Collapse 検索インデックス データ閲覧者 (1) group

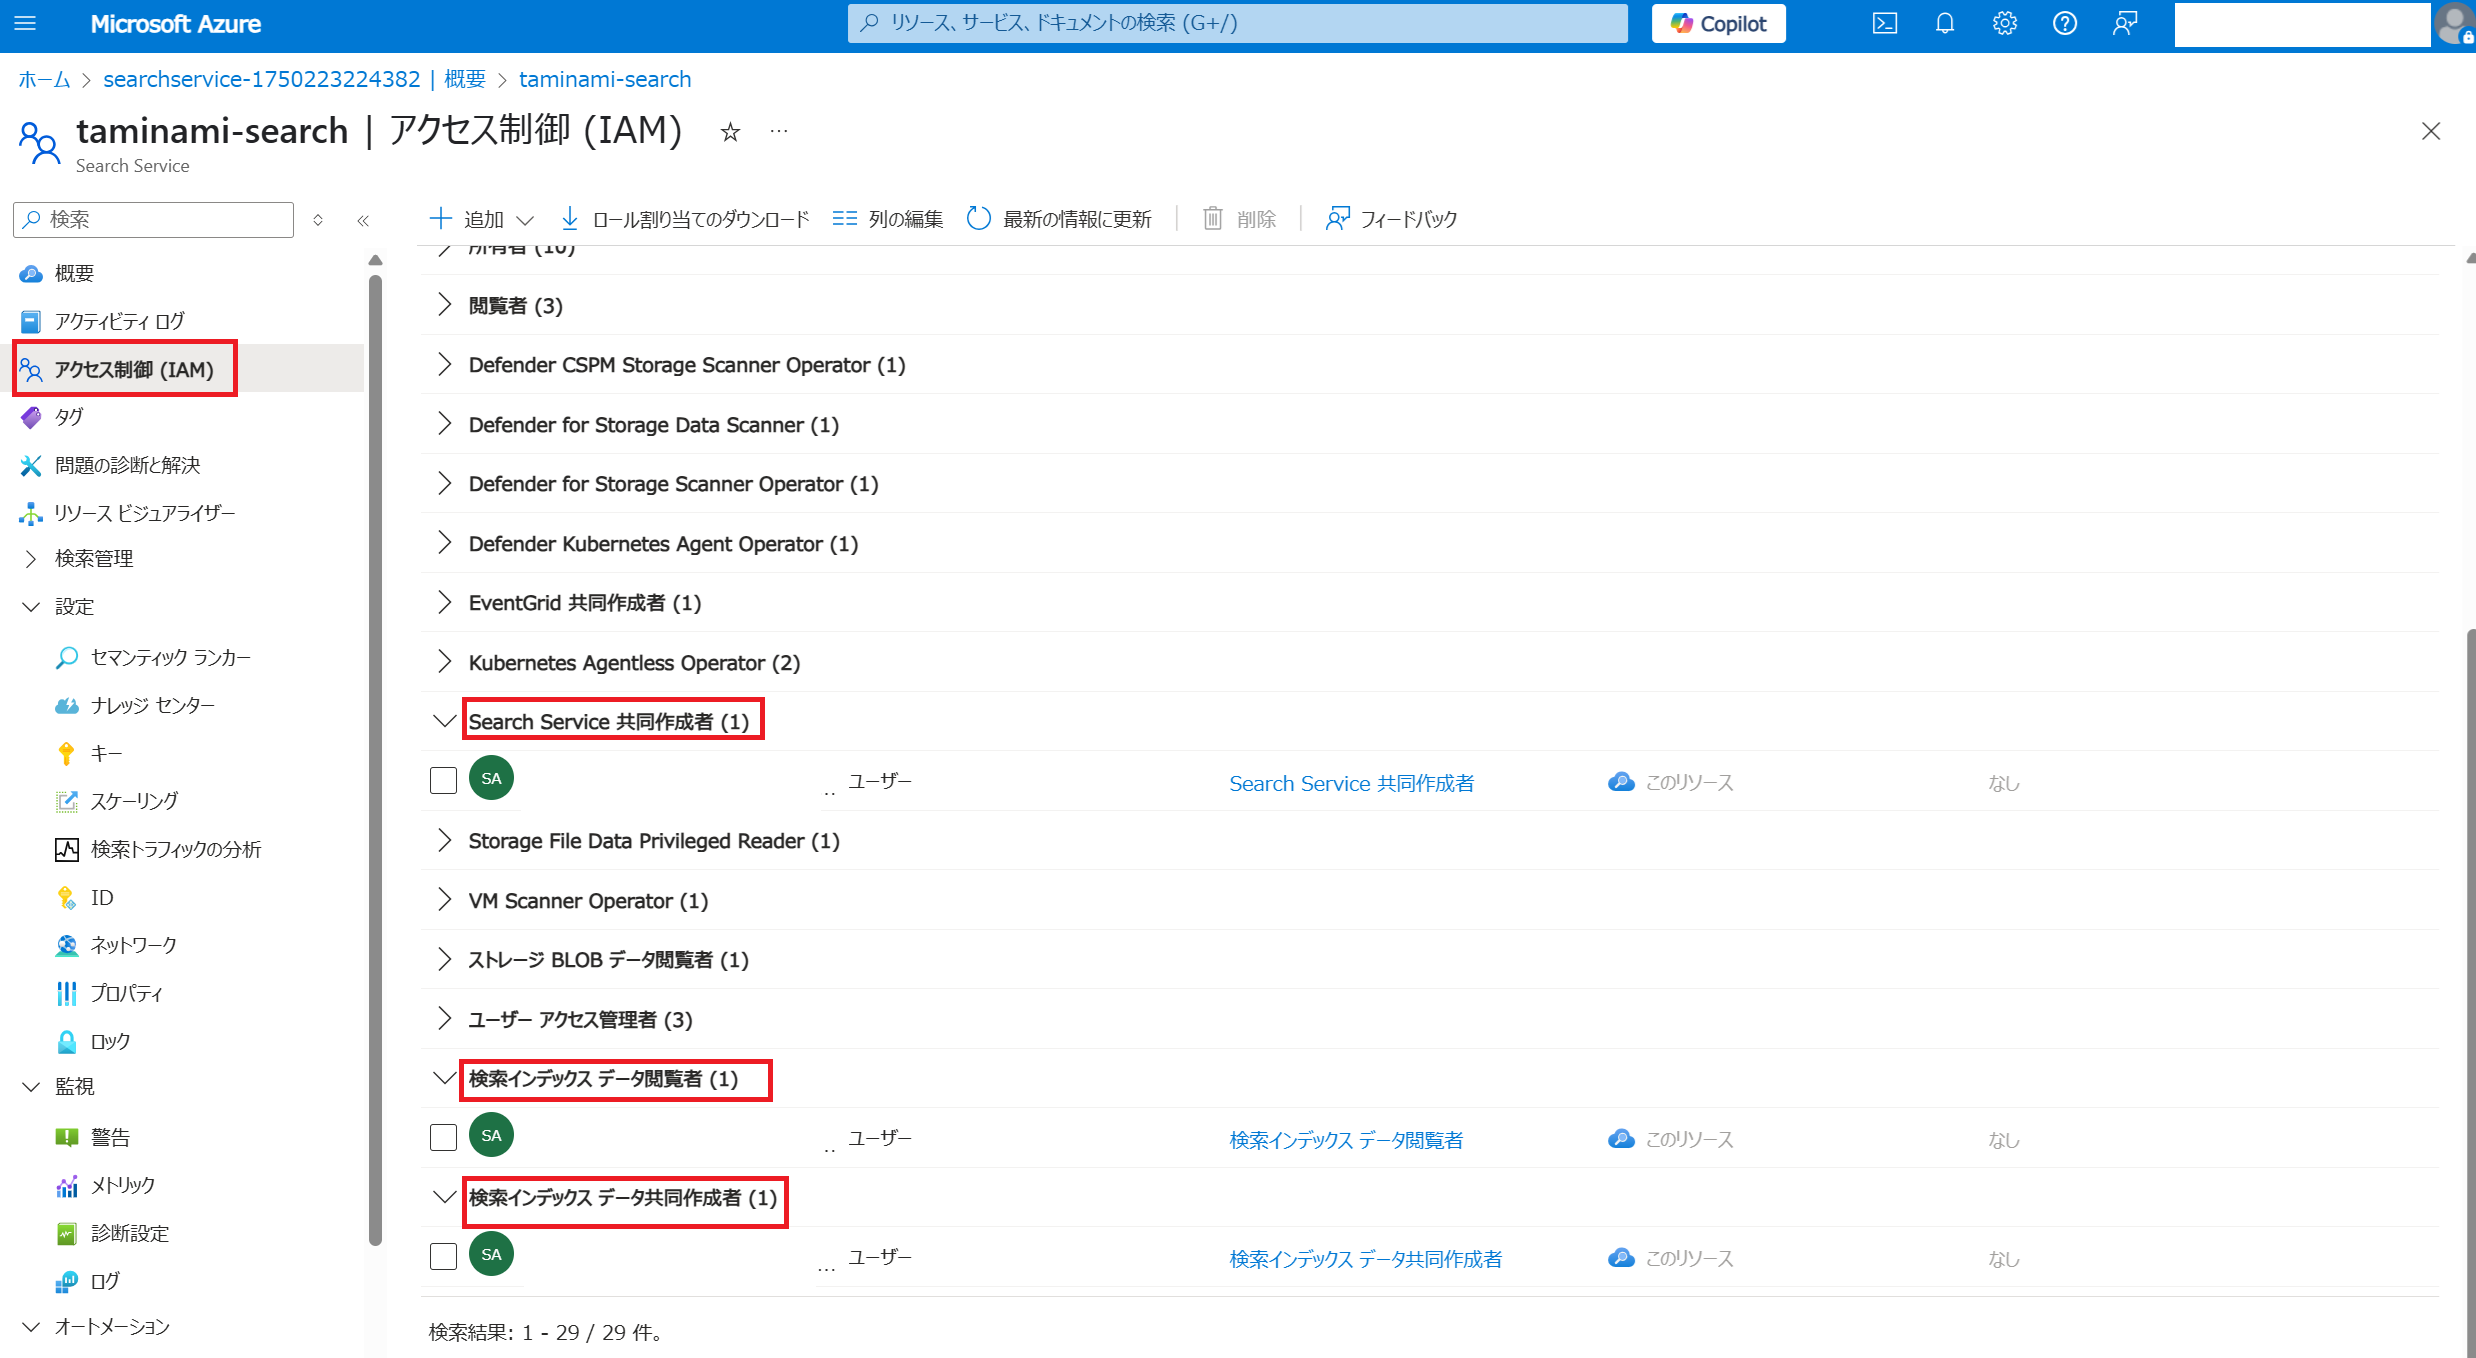click(x=444, y=1078)
